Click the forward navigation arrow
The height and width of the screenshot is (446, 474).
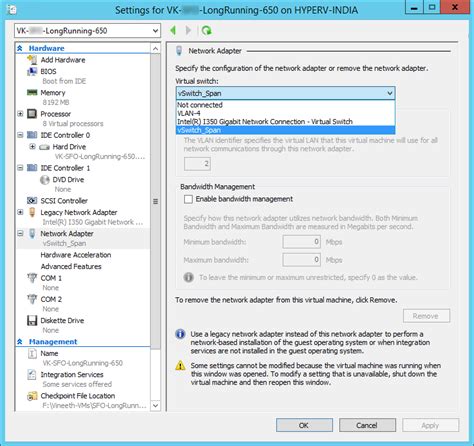tap(188, 31)
